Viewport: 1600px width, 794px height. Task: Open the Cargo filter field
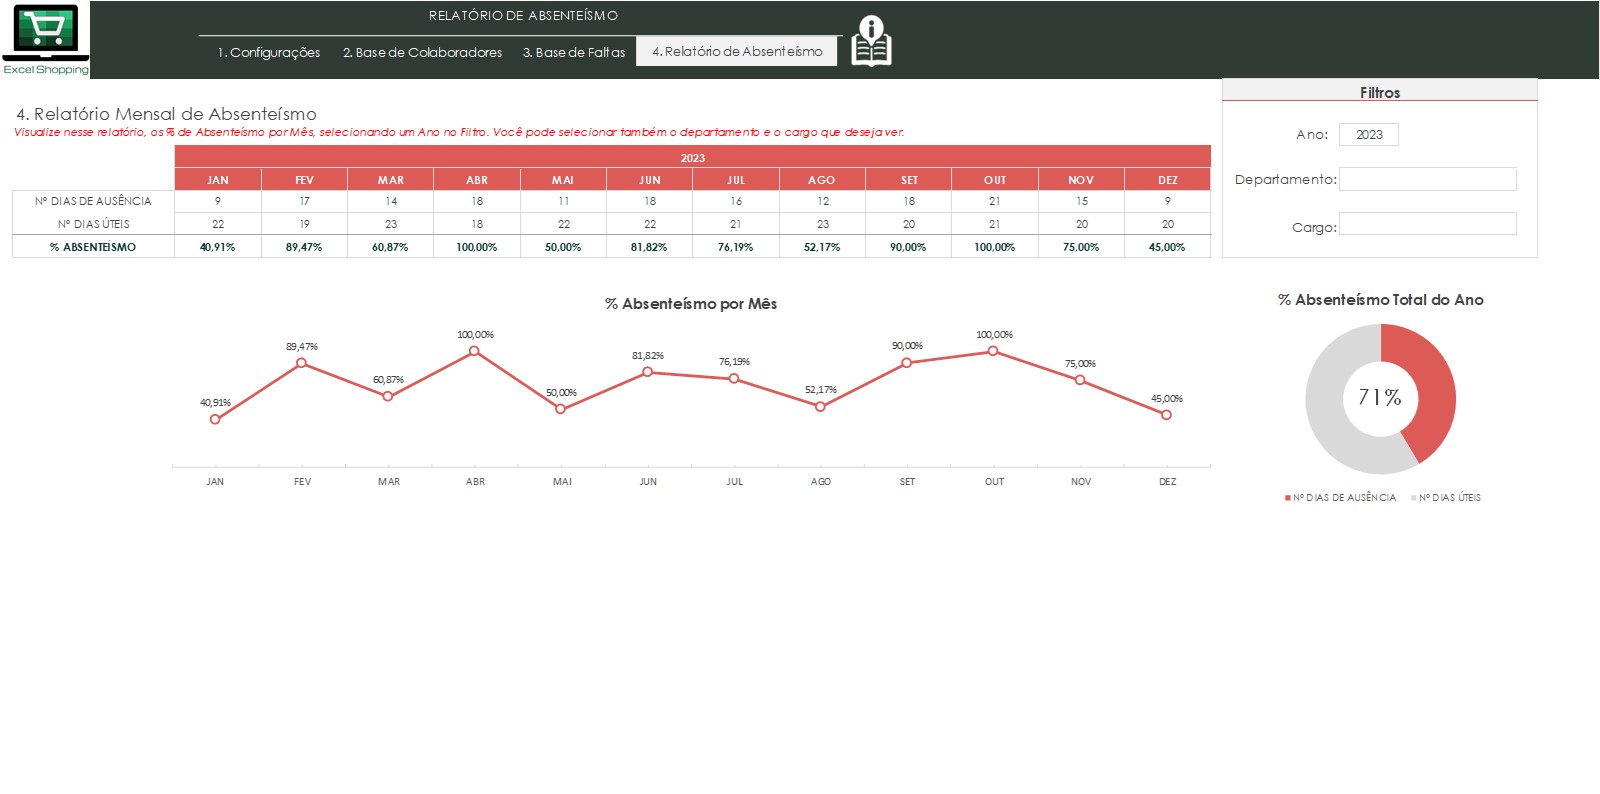[x=1428, y=224]
